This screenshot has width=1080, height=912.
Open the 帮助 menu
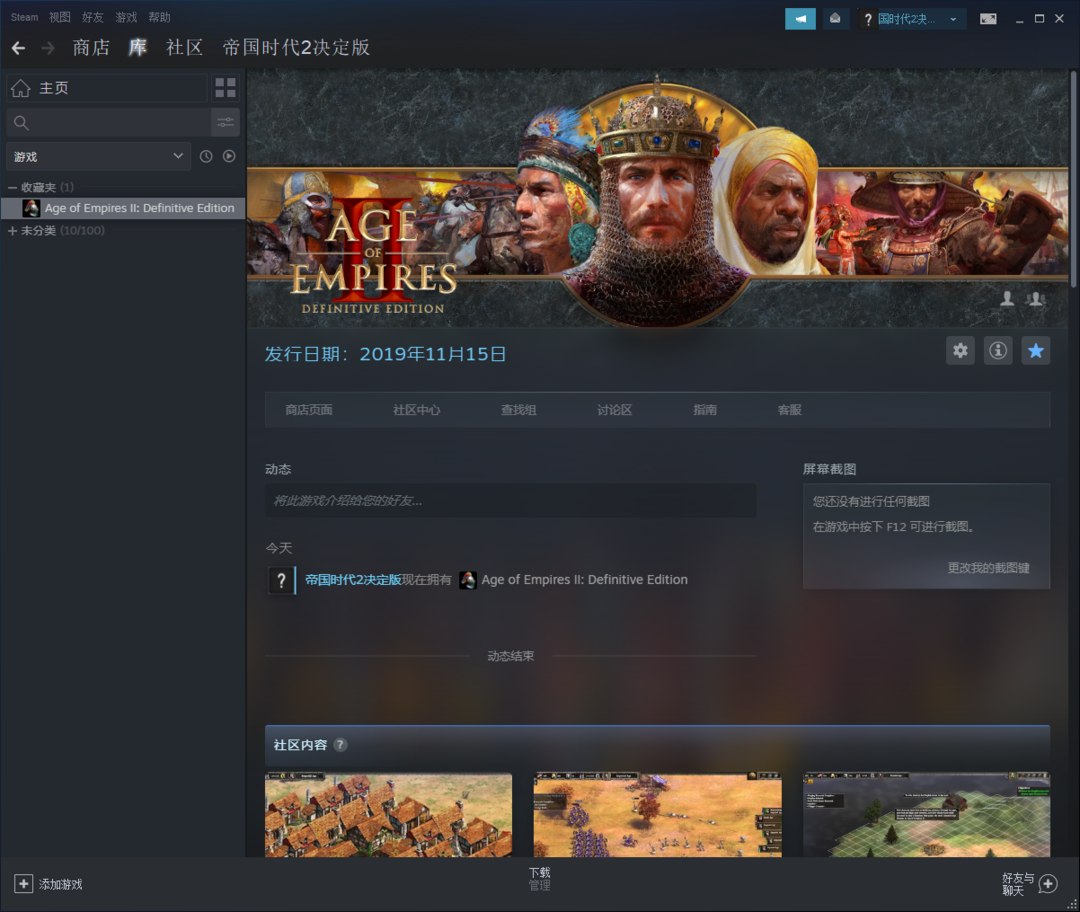click(x=159, y=17)
